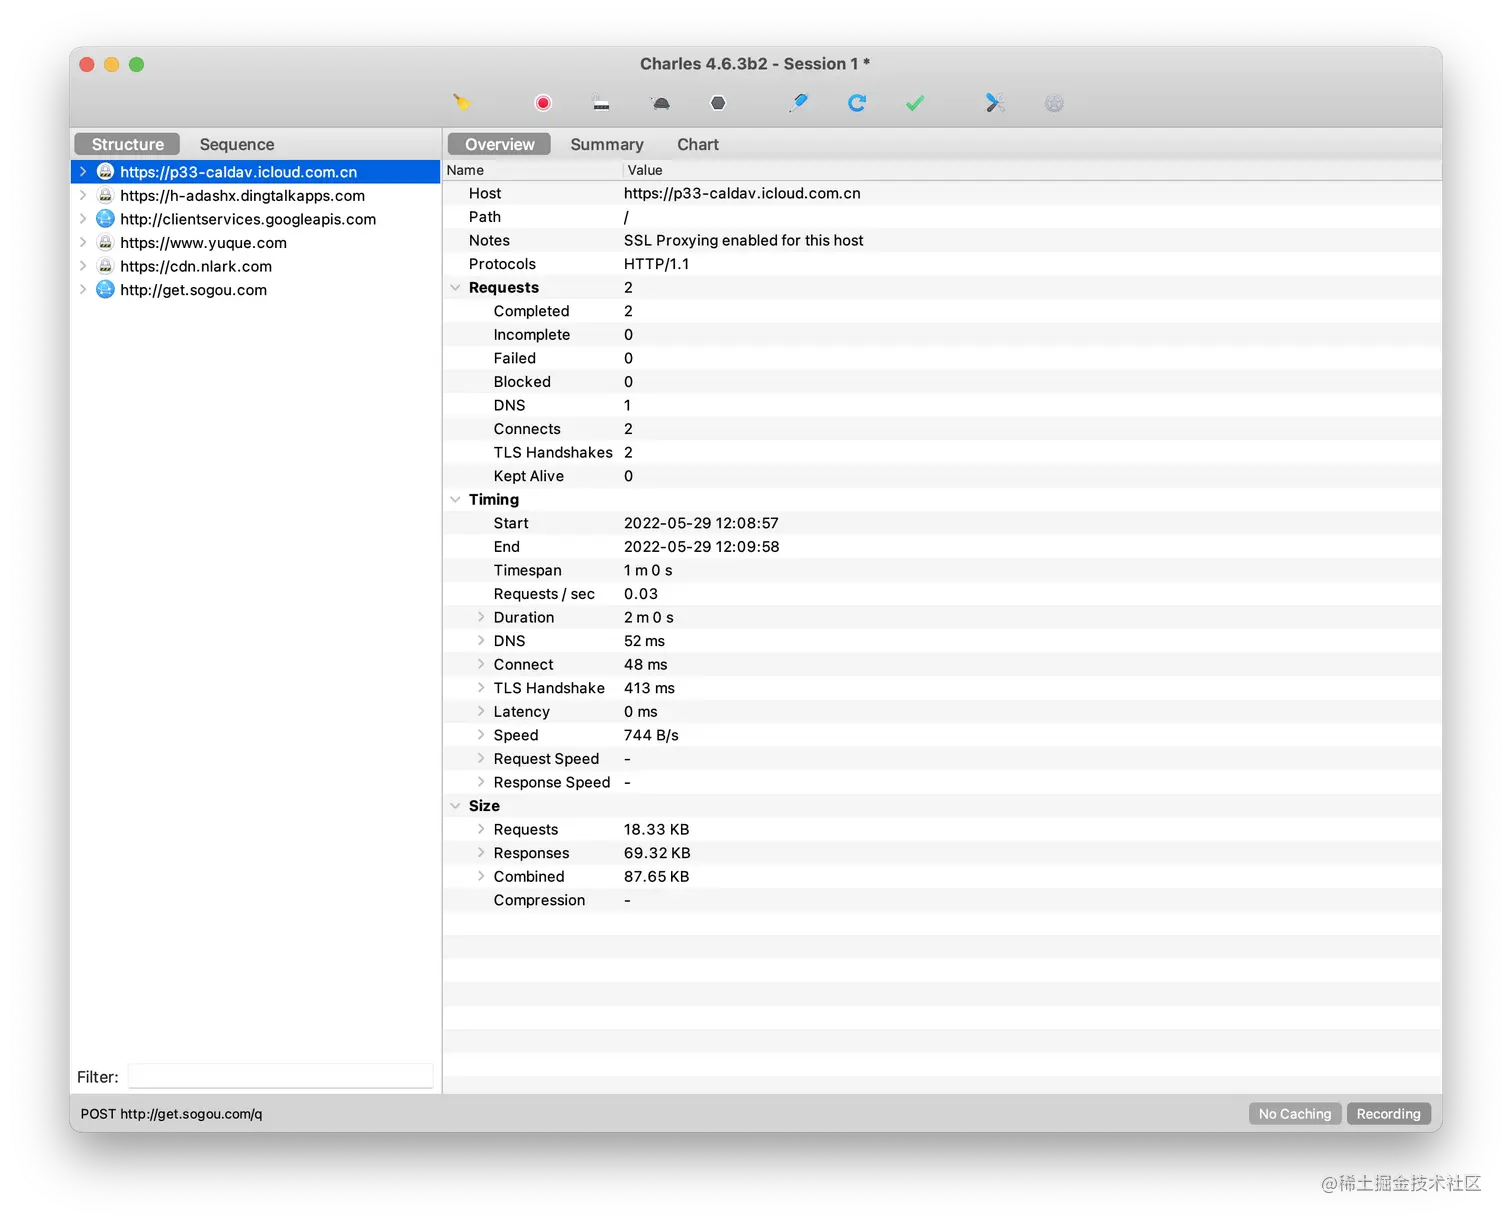Expand the h-adashx.dingtalkapps.com host node

pos(83,195)
